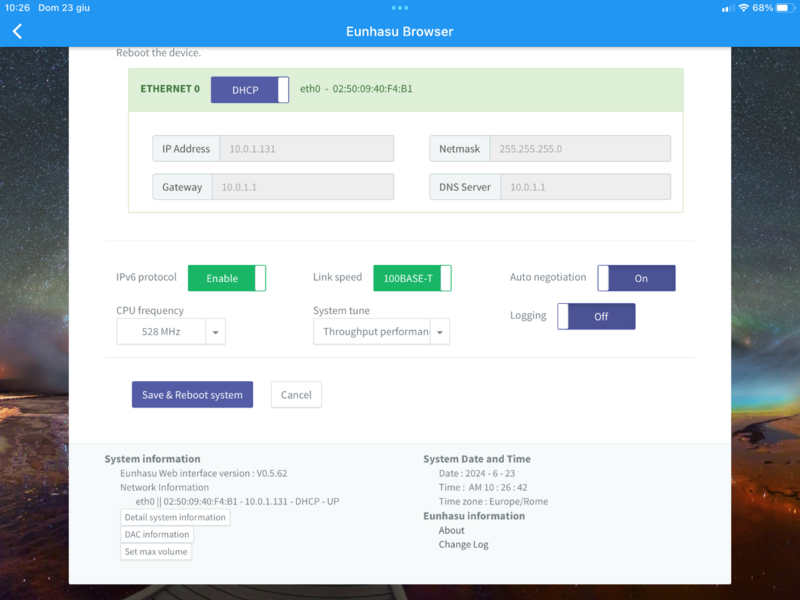This screenshot has height=600, width=800.
Task: Turn off Auto negotiation
Action: pyautogui.click(x=636, y=278)
